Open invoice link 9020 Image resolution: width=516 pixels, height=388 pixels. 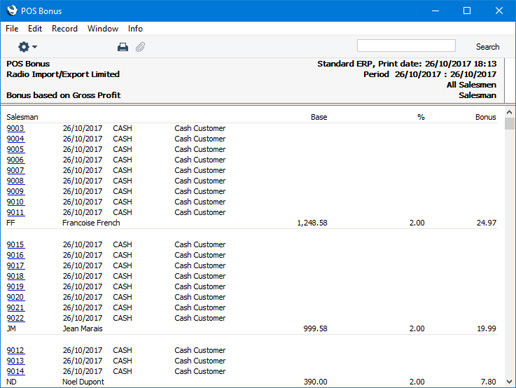point(15,297)
